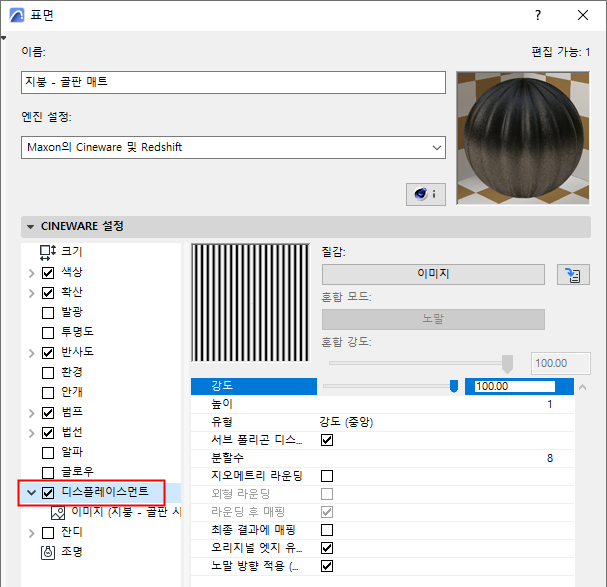The width and height of the screenshot is (607, 587).
Task: Click the scroll up arrow beside 강도
Action: (x=583, y=387)
